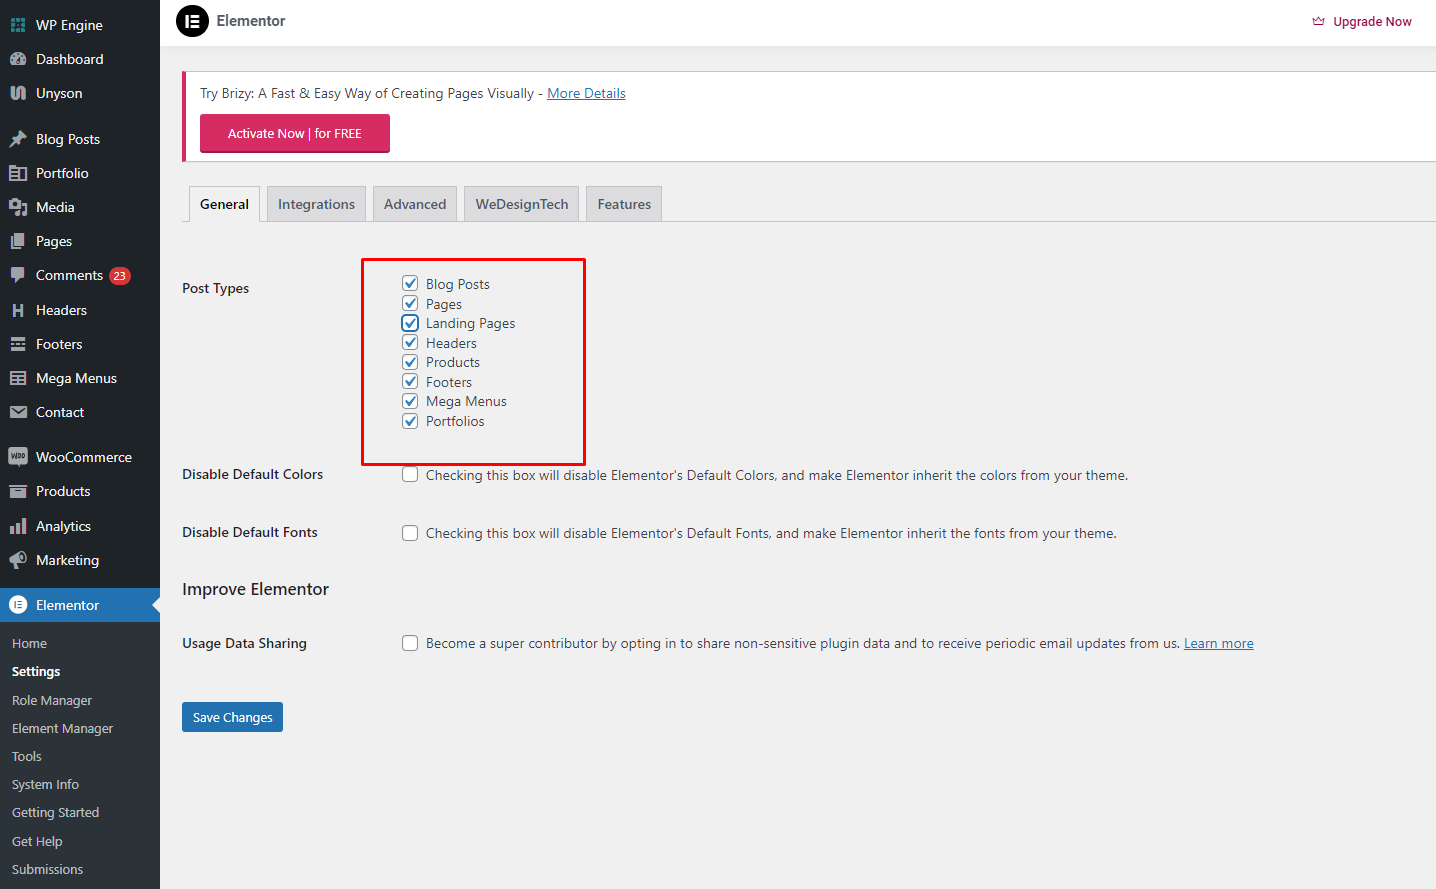Click the Unyson sidebar icon
Viewport: 1436px width, 889px height.
(18, 93)
